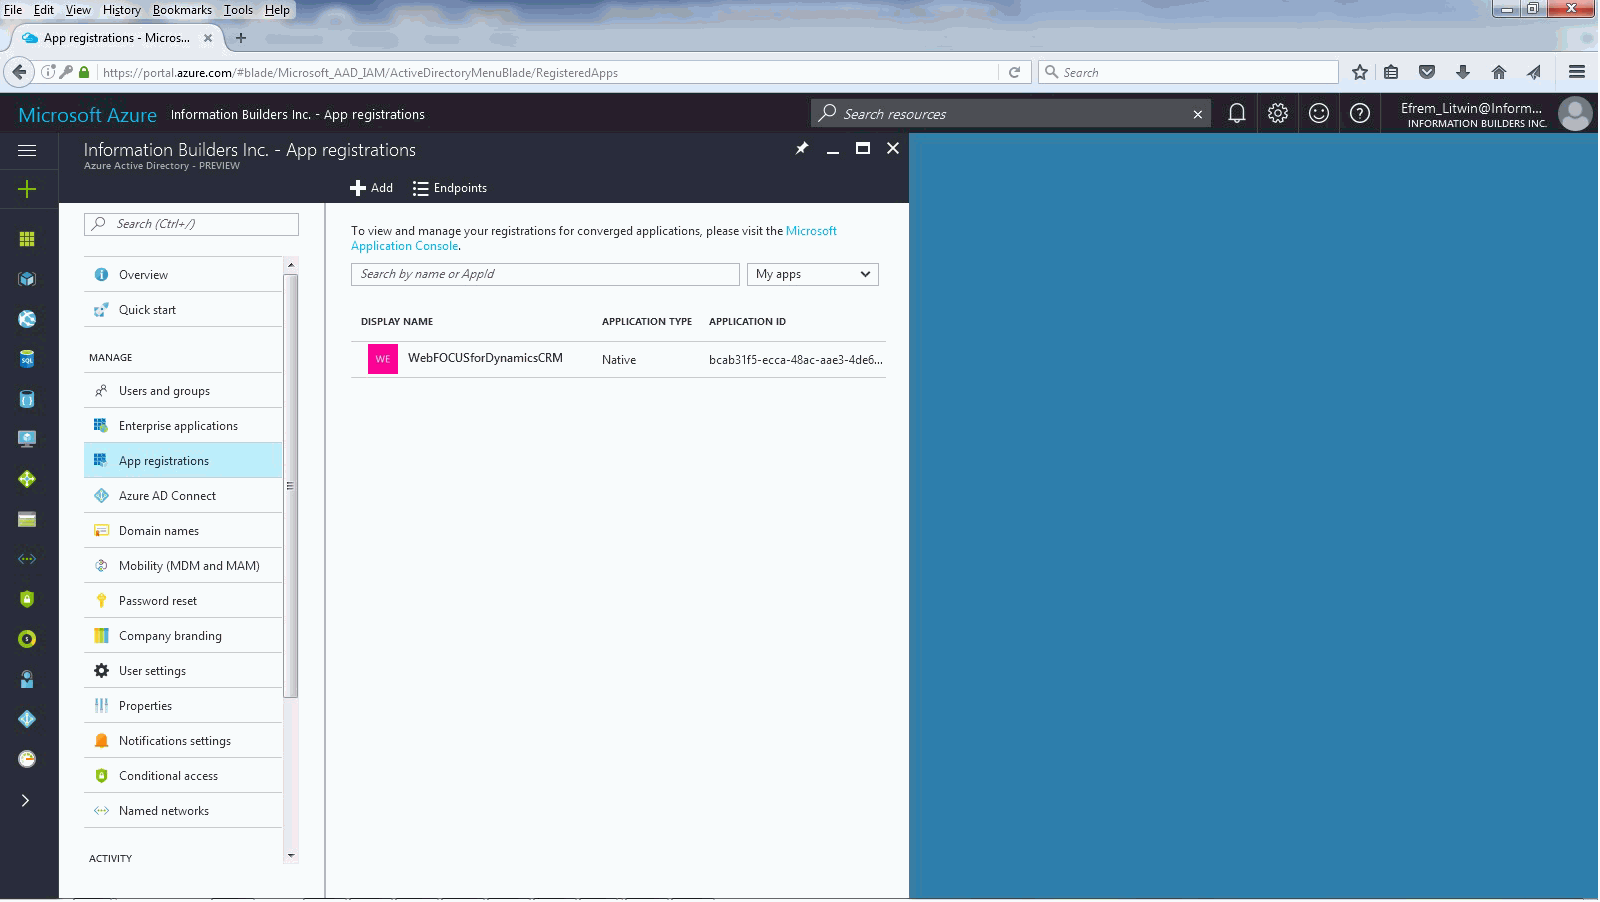Open the Firefox Bookmarks menu
This screenshot has height=902, width=1600.
tap(182, 10)
